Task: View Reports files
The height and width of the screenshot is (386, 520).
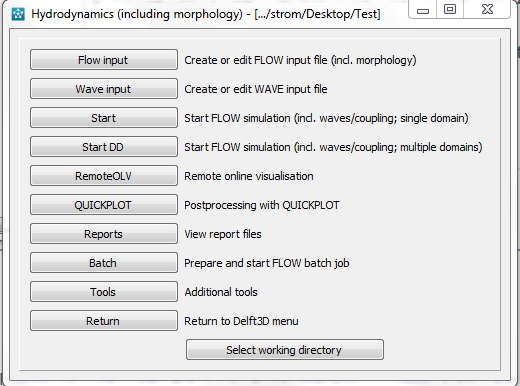Action: point(104,234)
